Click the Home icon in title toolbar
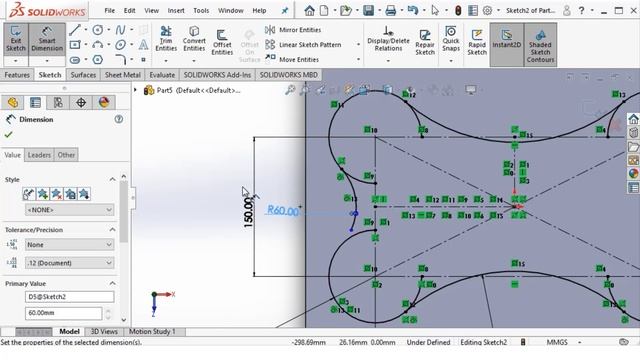 [309, 11]
